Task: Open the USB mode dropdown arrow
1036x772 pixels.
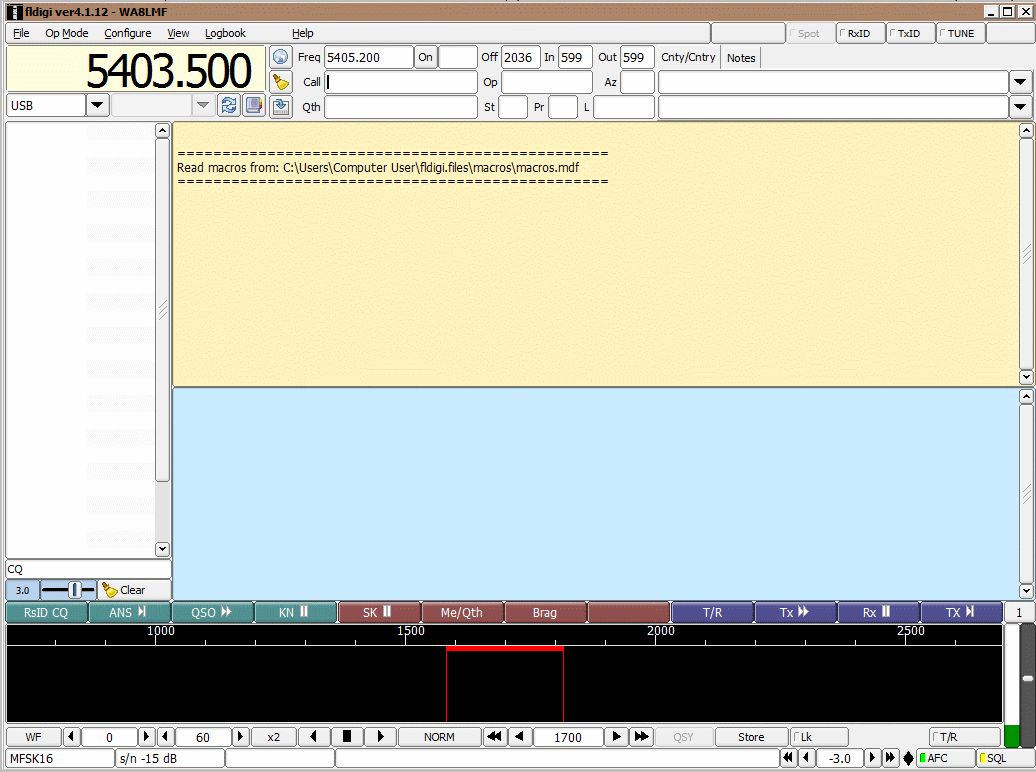Action: (x=97, y=105)
